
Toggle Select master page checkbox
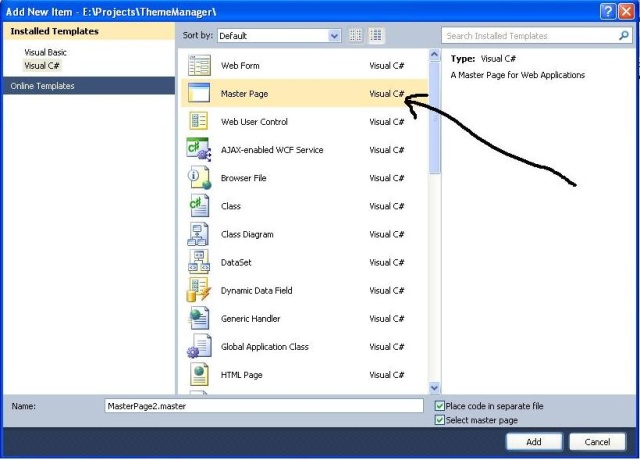(440, 420)
